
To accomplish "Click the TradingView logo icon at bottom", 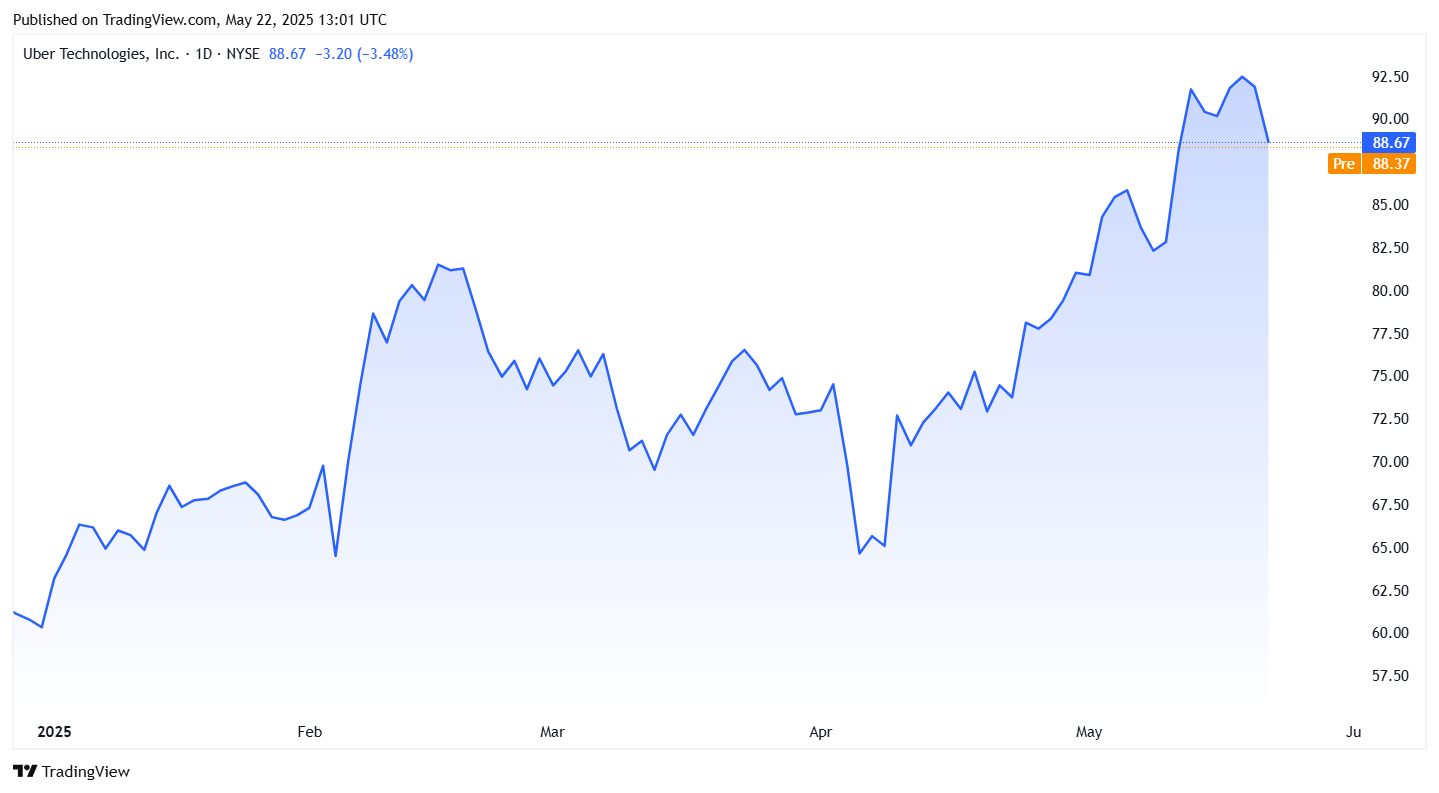I will click(25, 771).
